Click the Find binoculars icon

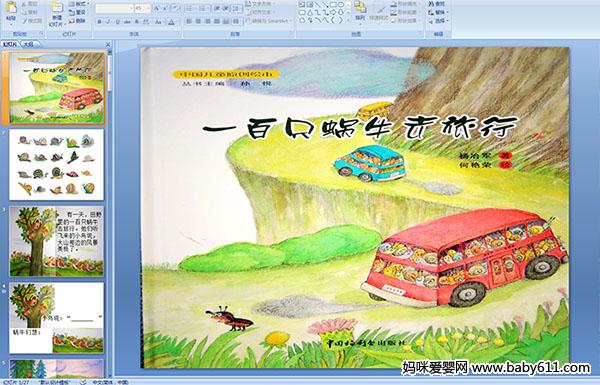(437, 4)
